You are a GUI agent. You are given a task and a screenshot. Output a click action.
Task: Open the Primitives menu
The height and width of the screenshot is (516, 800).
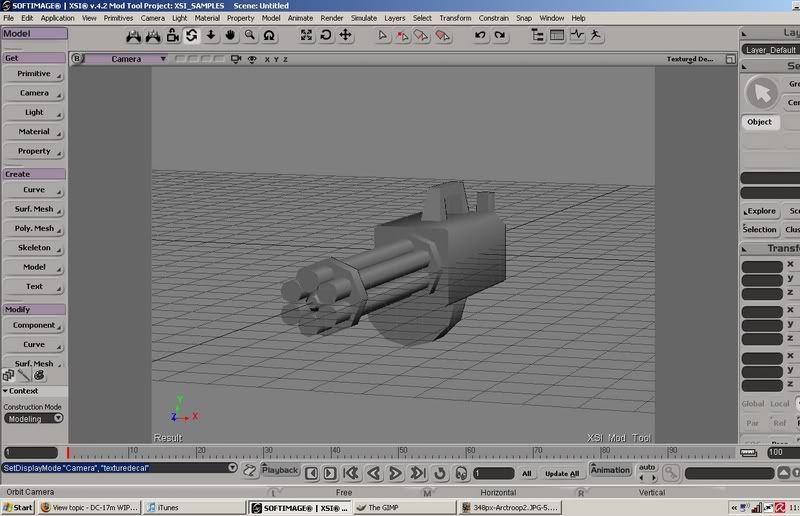pos(118,18)
